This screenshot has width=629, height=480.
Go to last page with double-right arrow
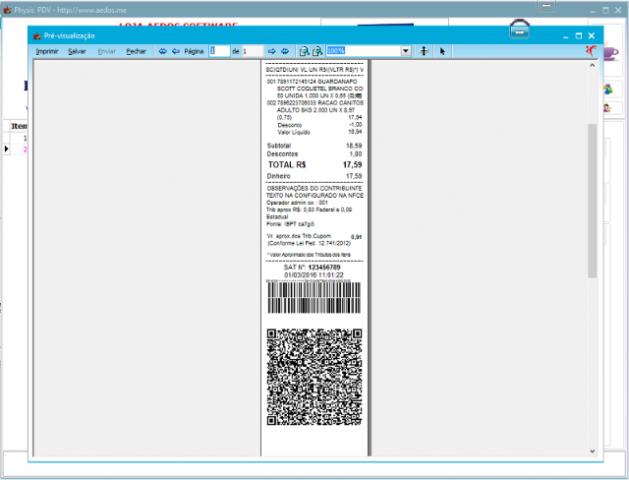[285, 51]
